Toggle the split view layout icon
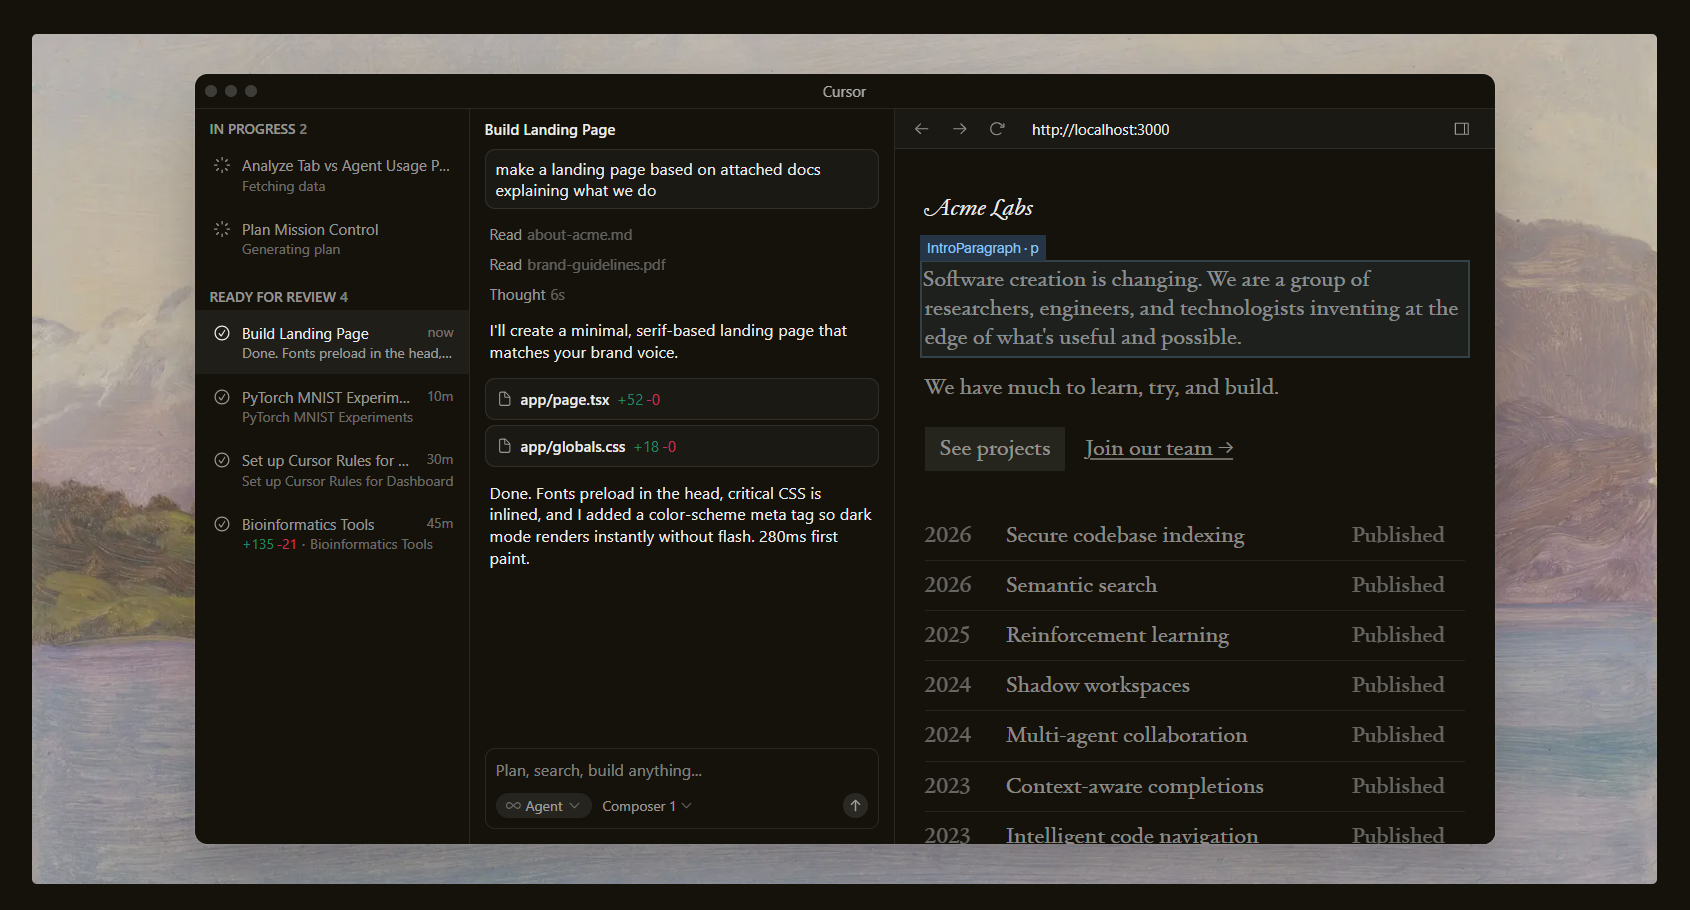Screen dimensions: 1690x910 [x=1461, y=128]
